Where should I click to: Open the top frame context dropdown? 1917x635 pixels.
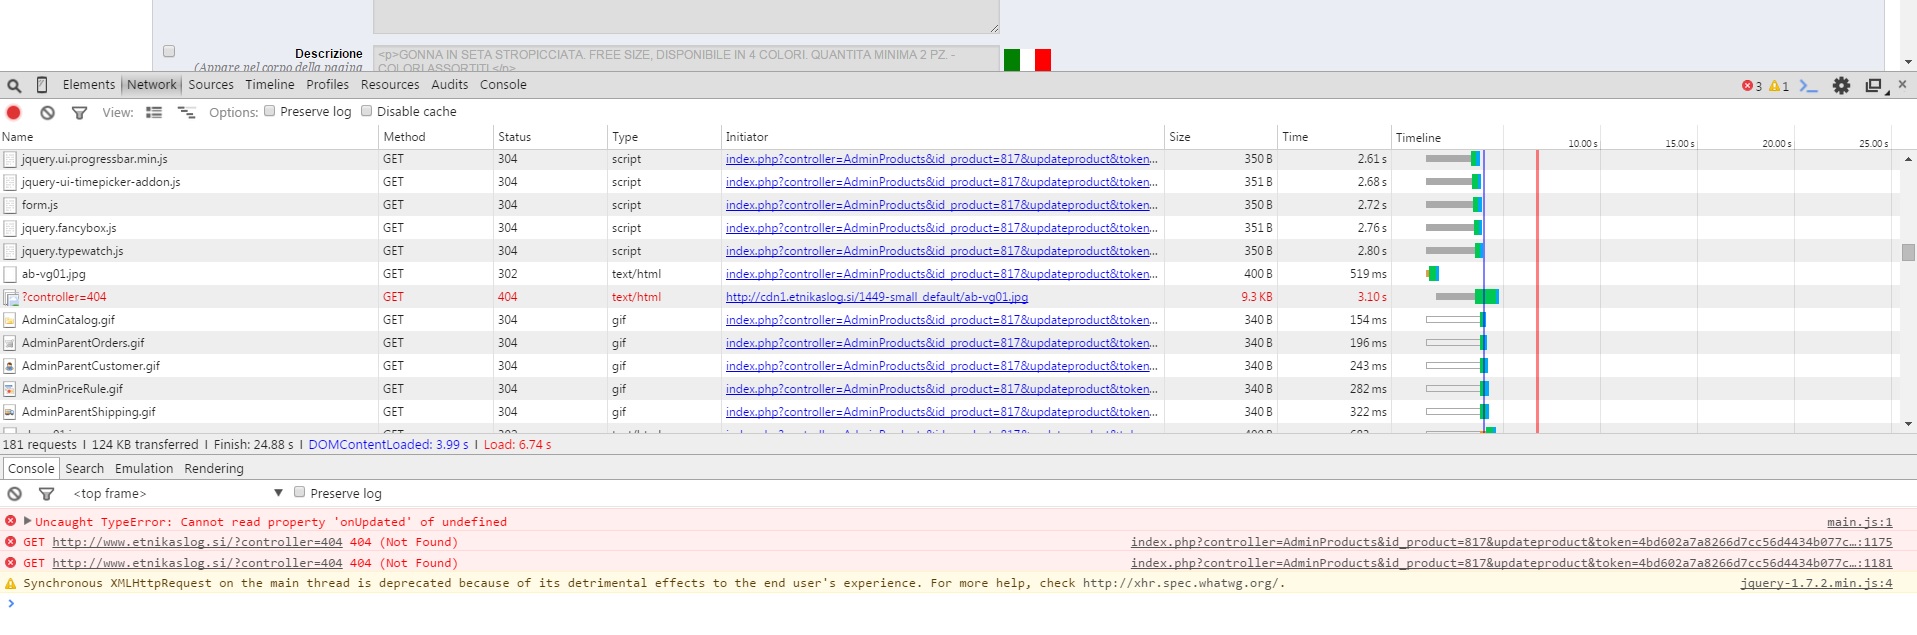coord(177,493)
